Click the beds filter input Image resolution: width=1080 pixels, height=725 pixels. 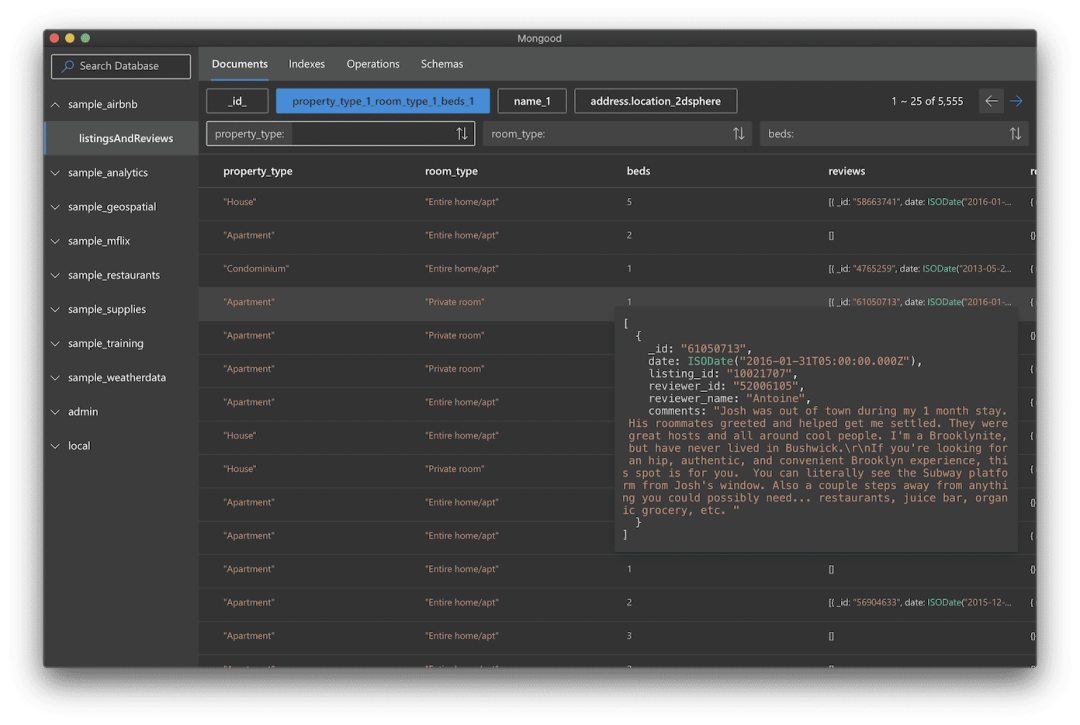(x=894, y=134)
